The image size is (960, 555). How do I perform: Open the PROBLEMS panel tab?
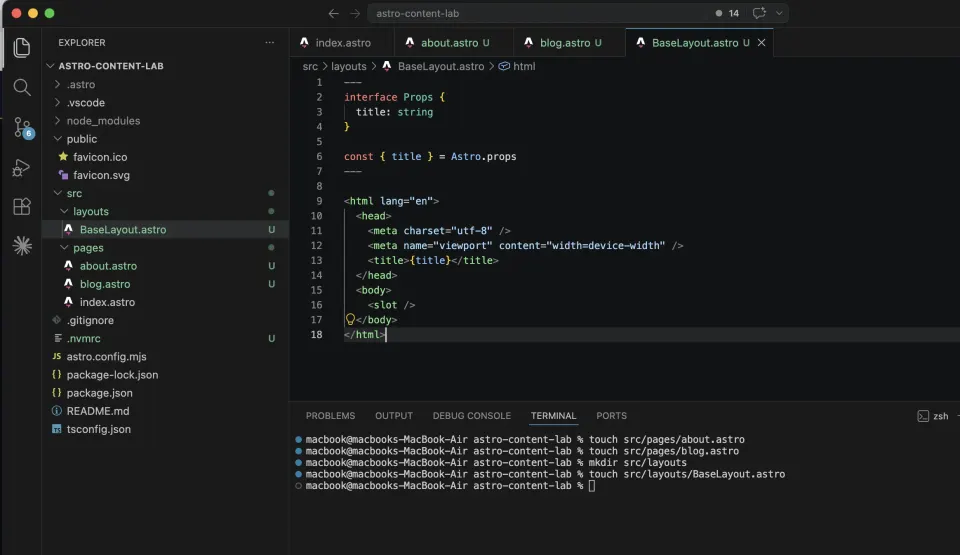[x=330, y=415]
